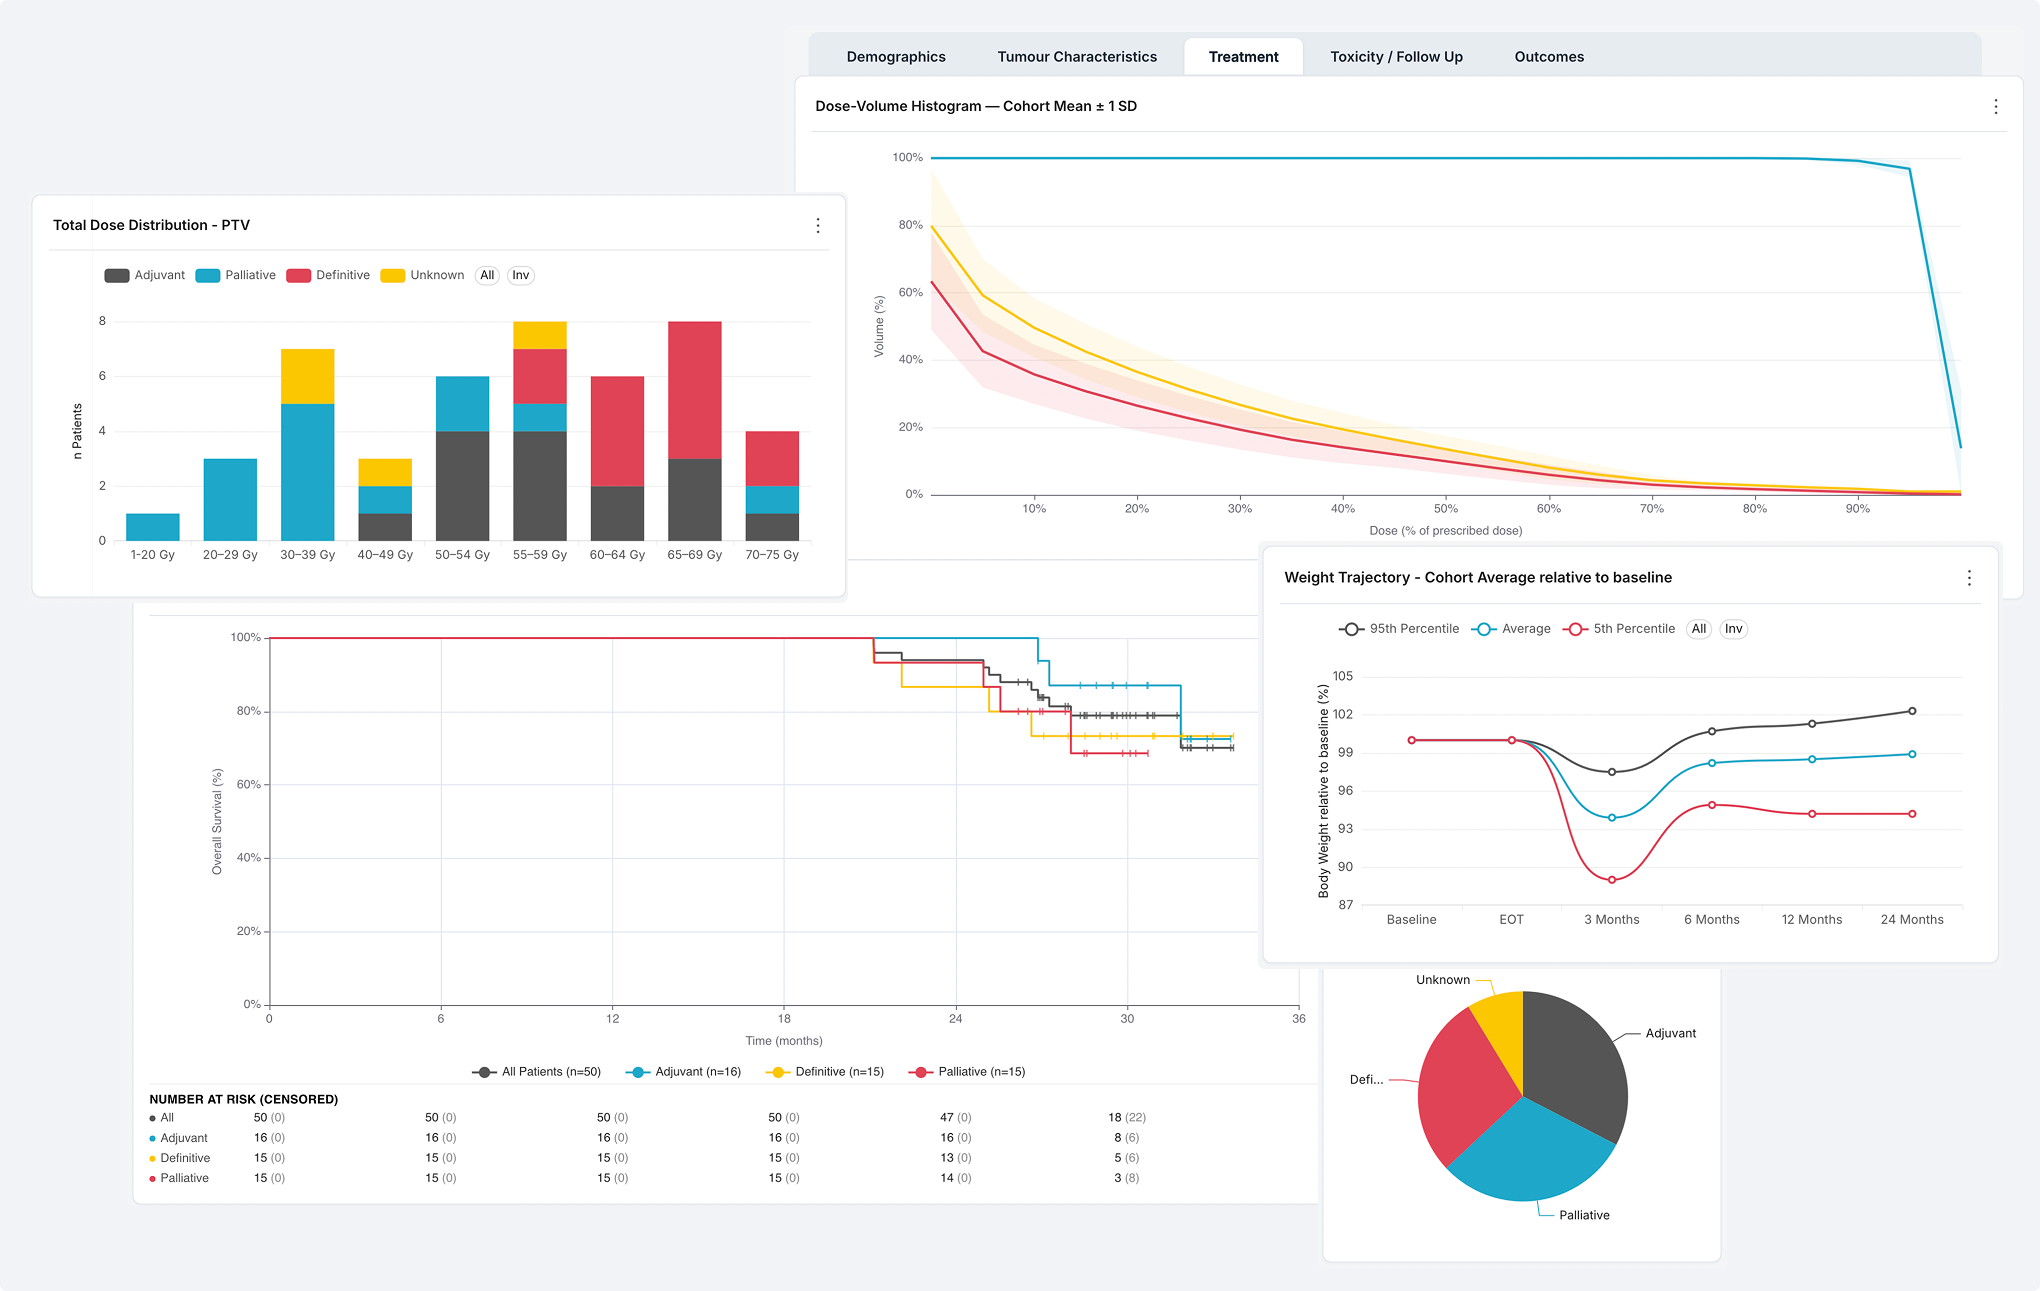Open Weight Trajectory card options menu

tap(1969, 578)
